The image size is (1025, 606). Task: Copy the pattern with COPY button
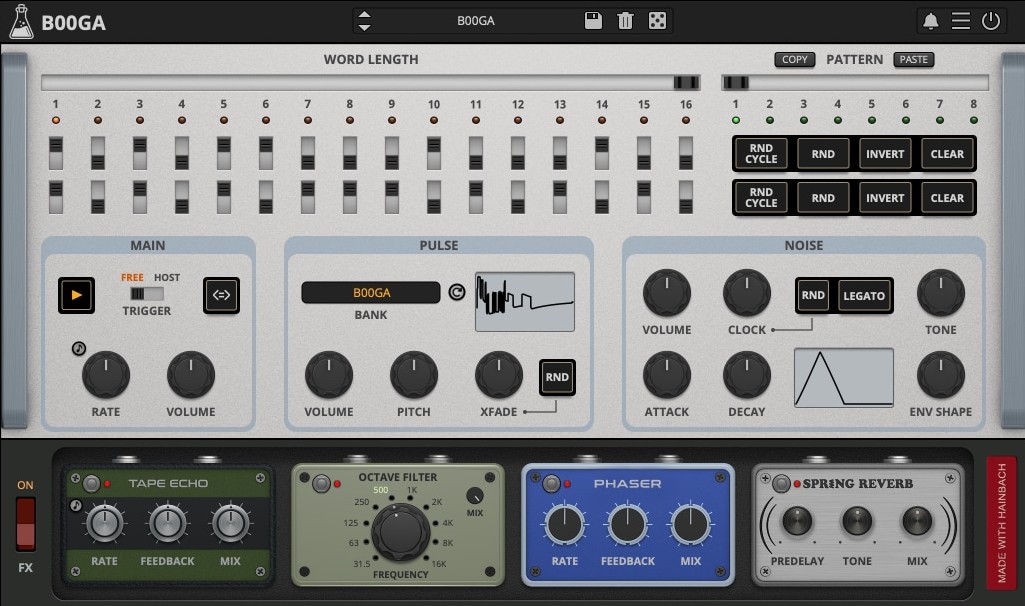point(794,59)
